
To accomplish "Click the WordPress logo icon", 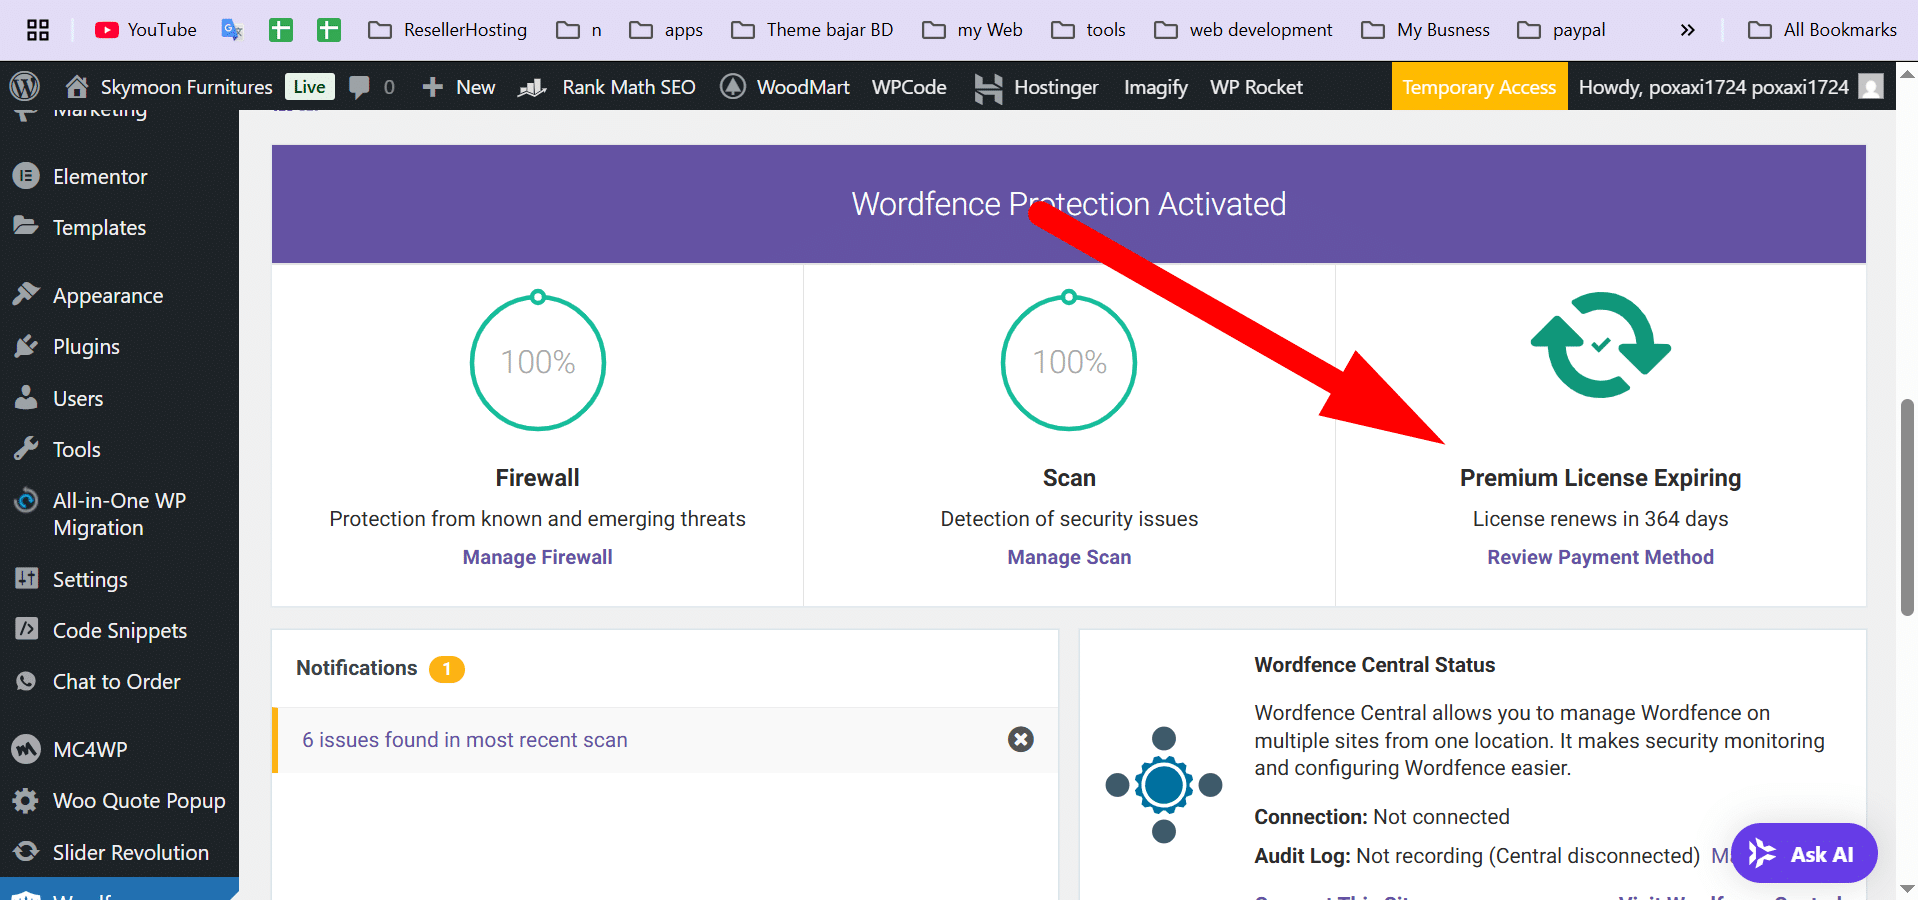I will [25, 87].
